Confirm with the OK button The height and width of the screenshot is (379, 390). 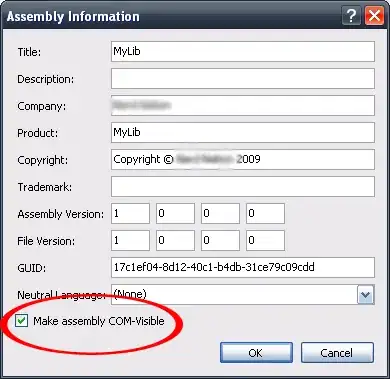click(256, 353)
